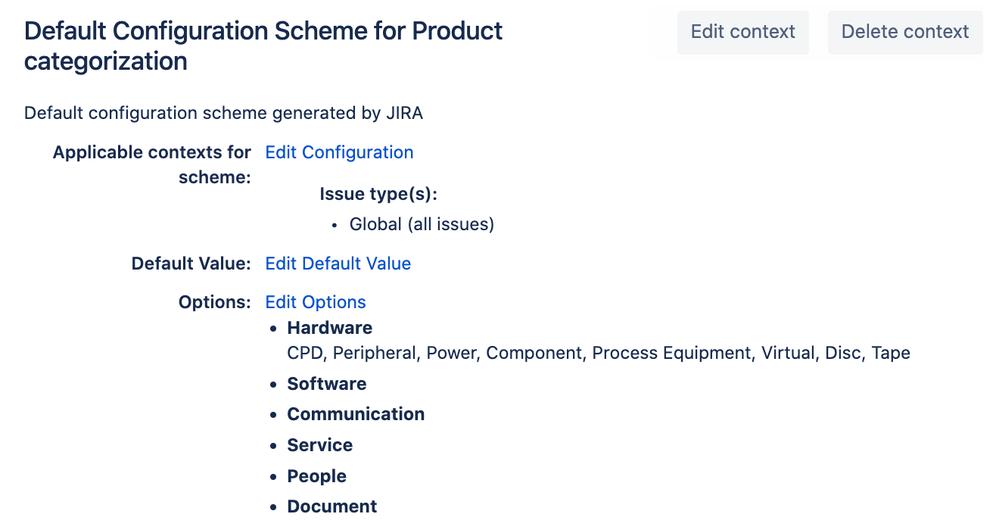Open the Edit Configuration link
Screen dimensions: 999x527
point(339,152)
